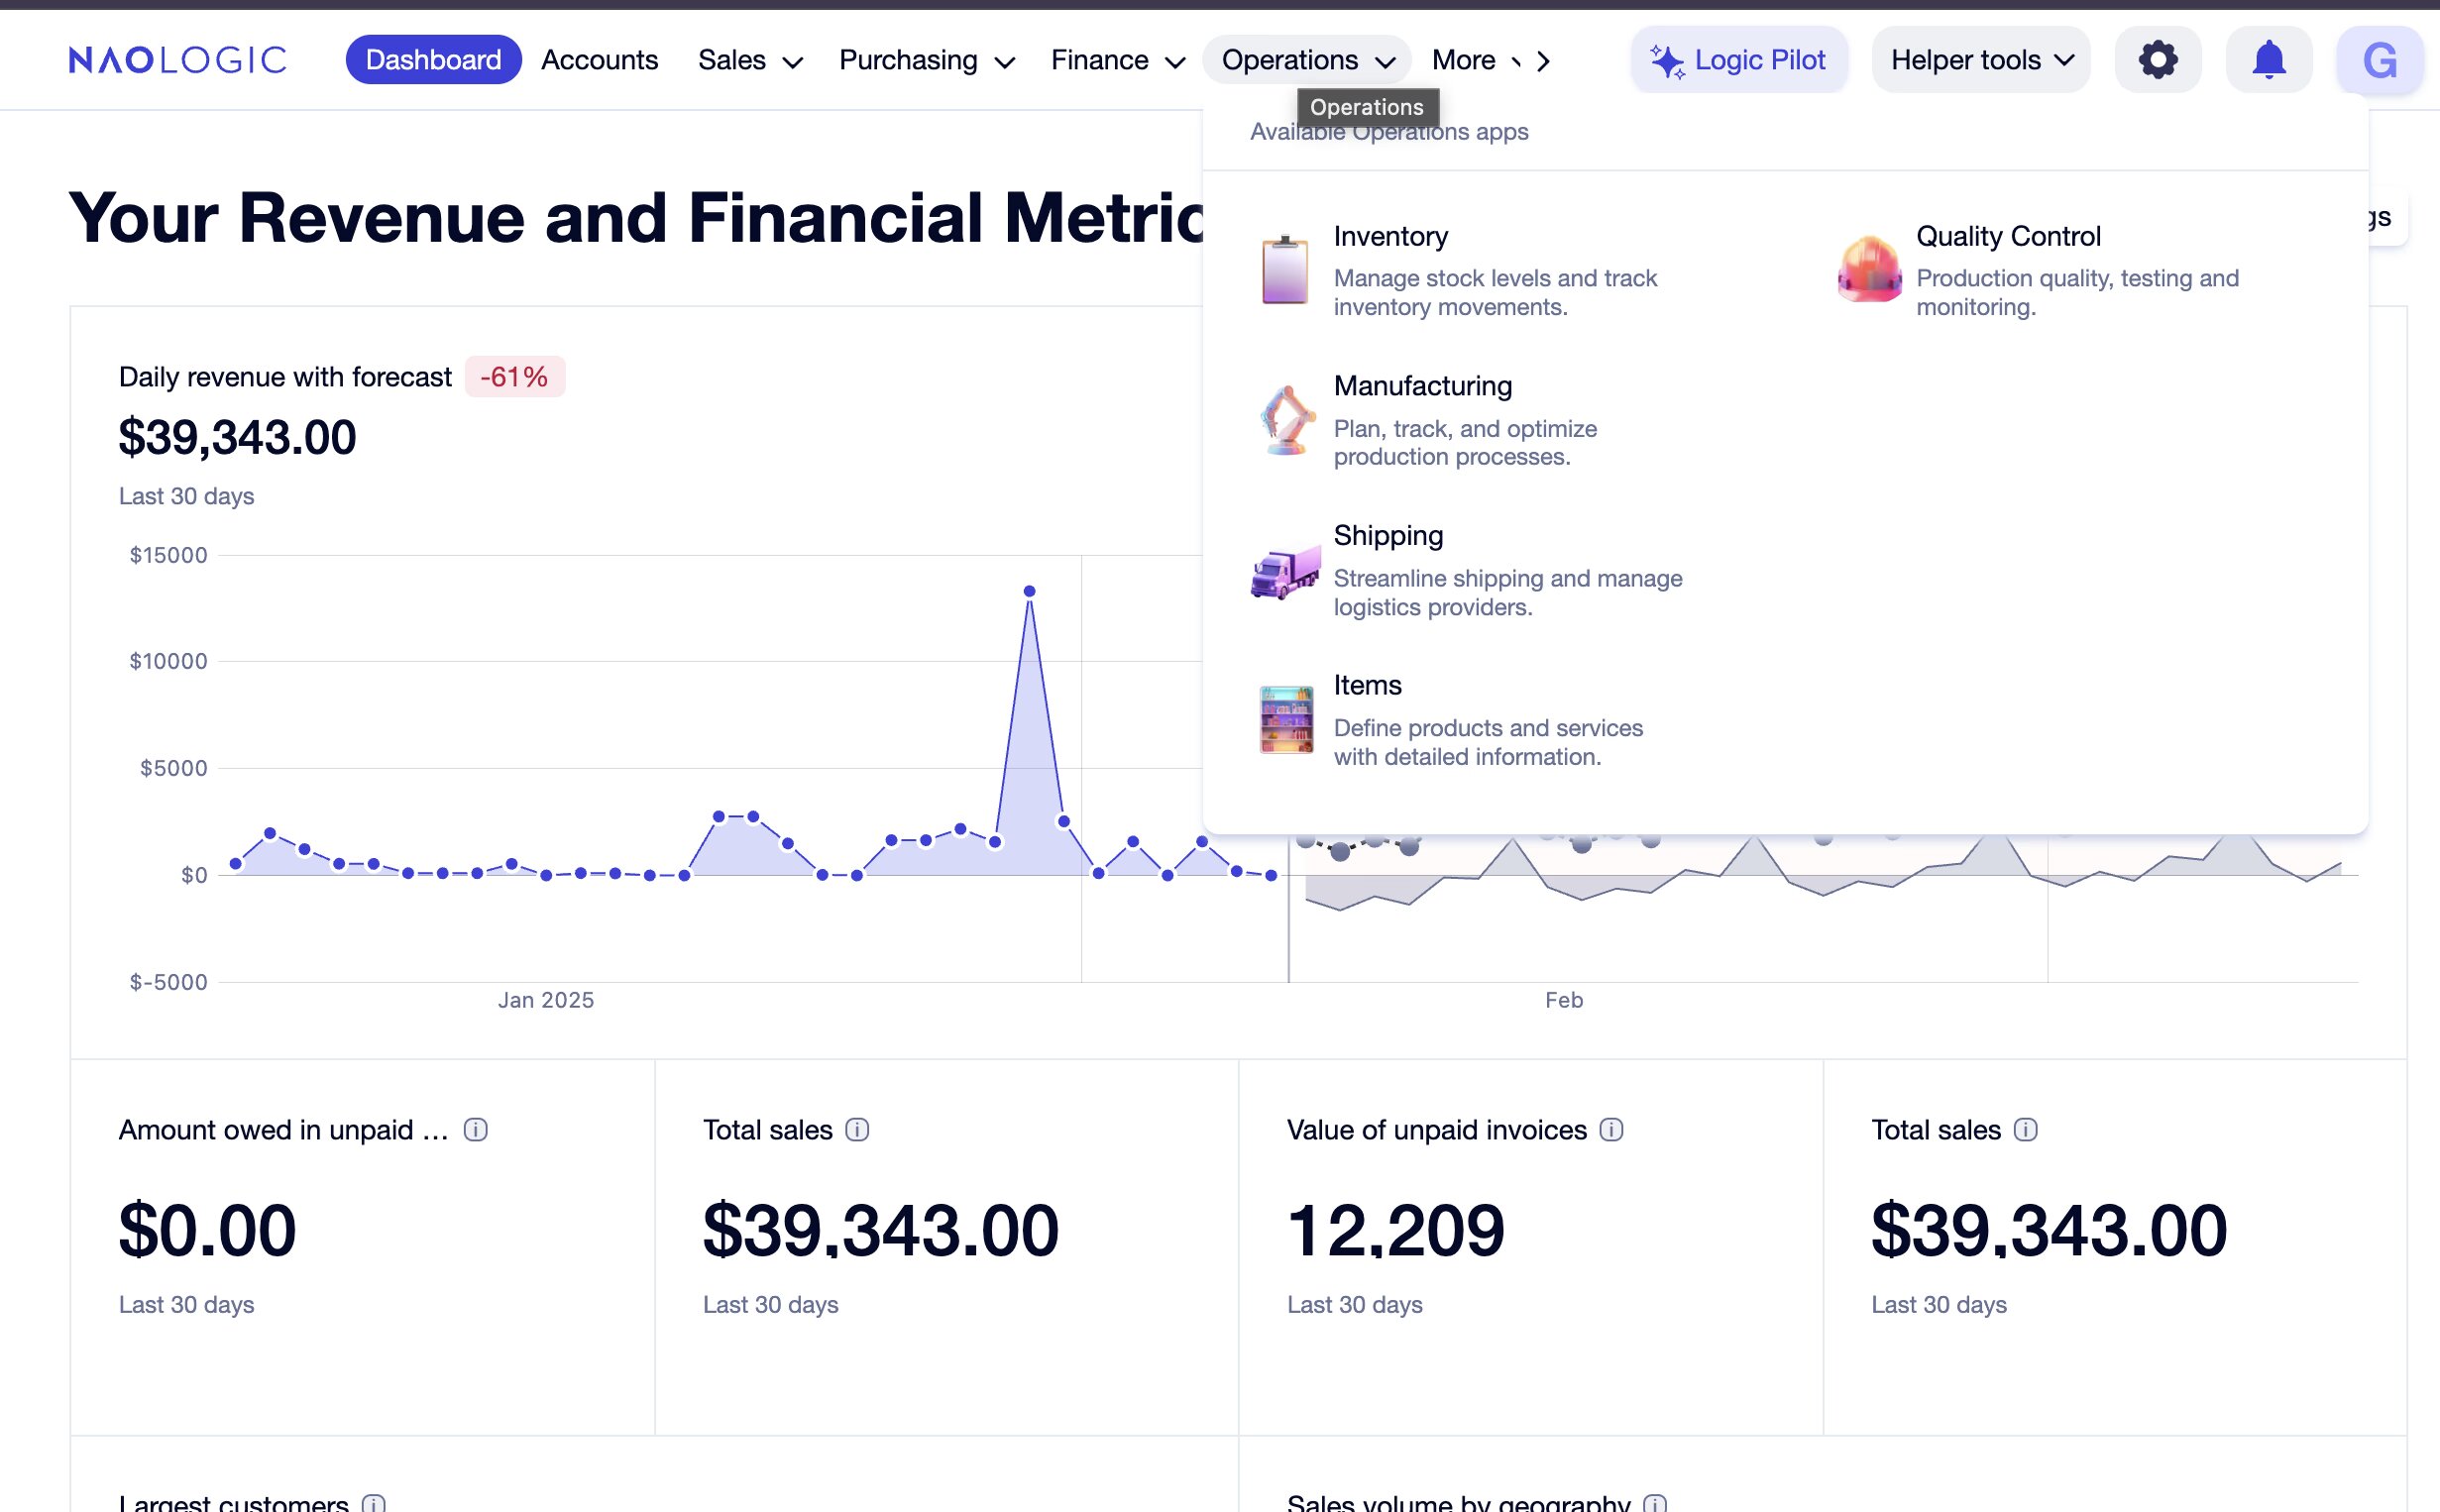Show info for Value of unpaid invoices
The image size is (2440, 1512).
click(x=1611, y=1130)
